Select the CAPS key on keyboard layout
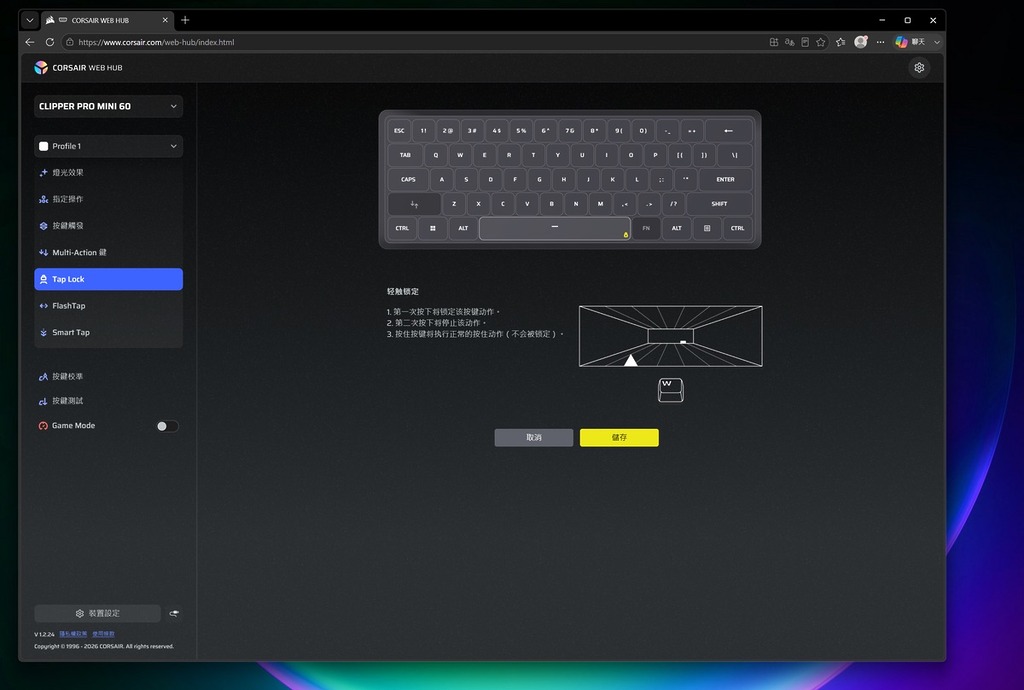Viewport: 1024px width, 690px height. tap(408, 180)
